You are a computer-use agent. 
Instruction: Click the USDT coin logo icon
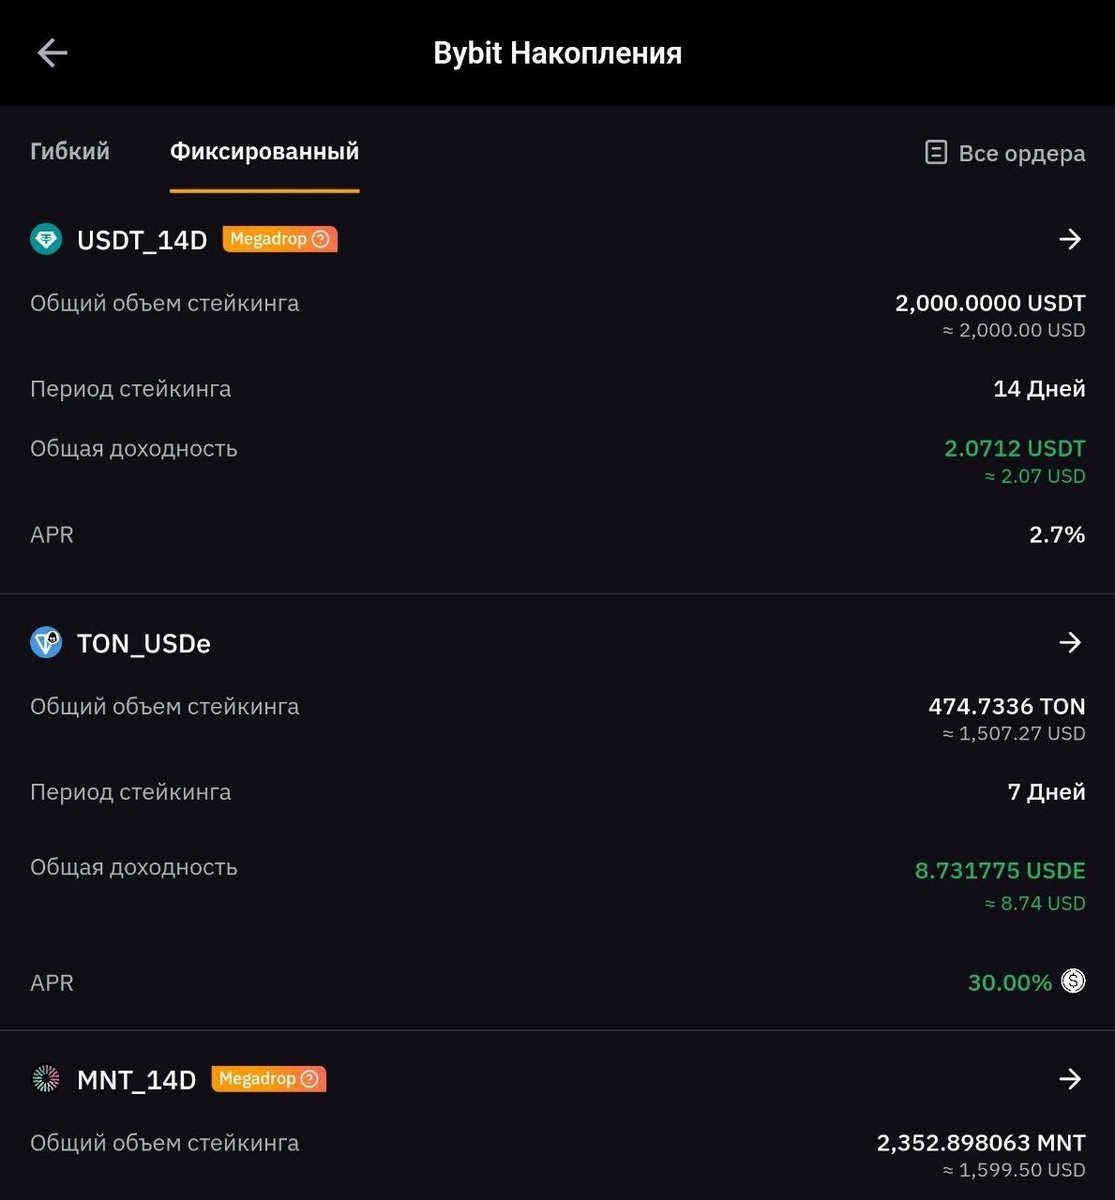click(x=46, y=240)
